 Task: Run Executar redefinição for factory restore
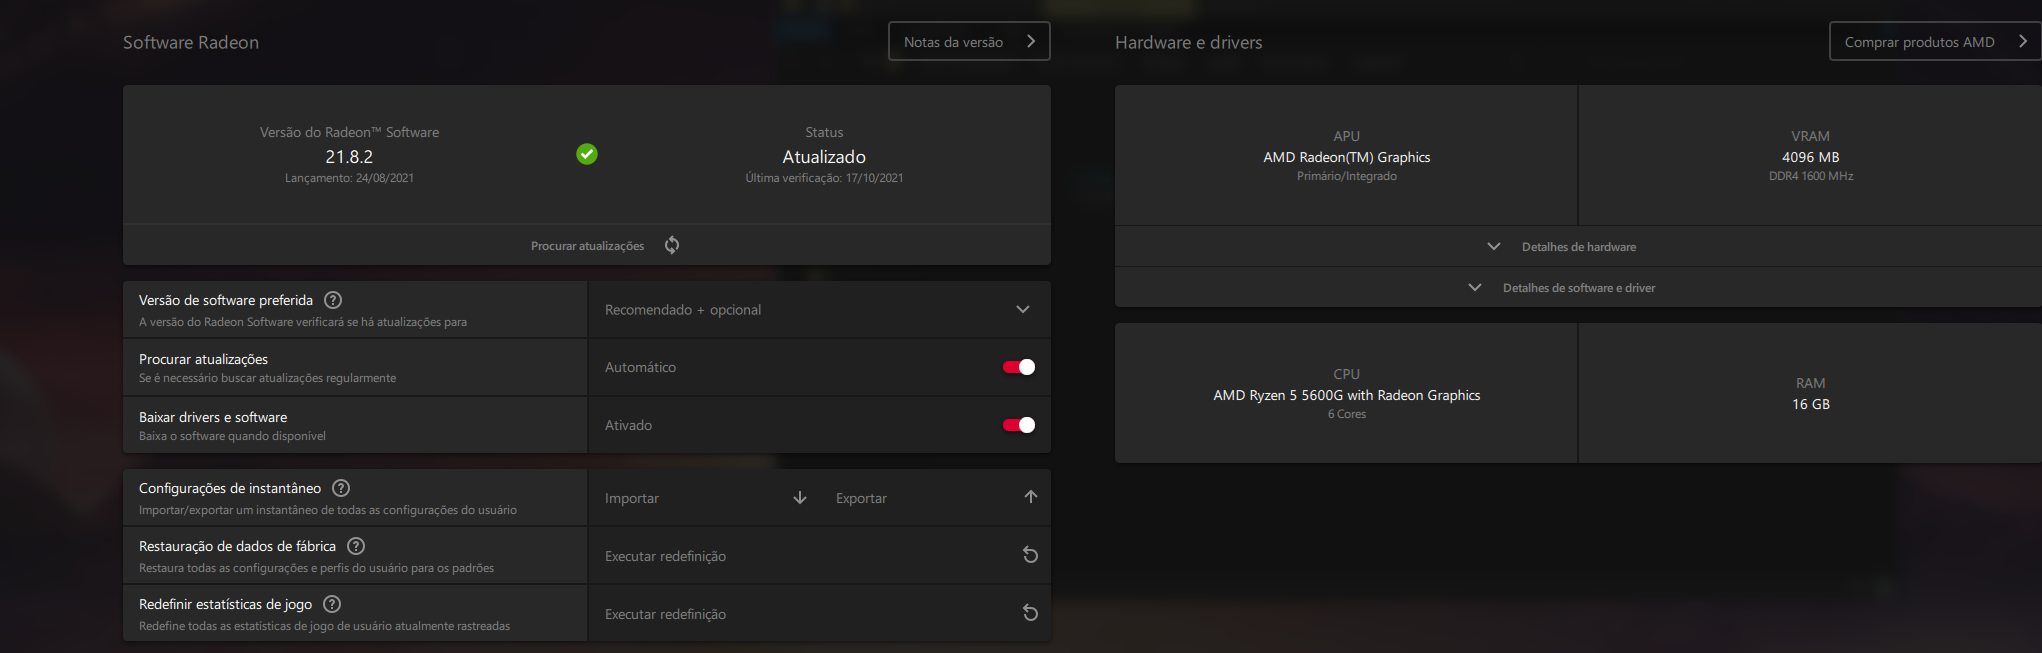click(819, 556)
